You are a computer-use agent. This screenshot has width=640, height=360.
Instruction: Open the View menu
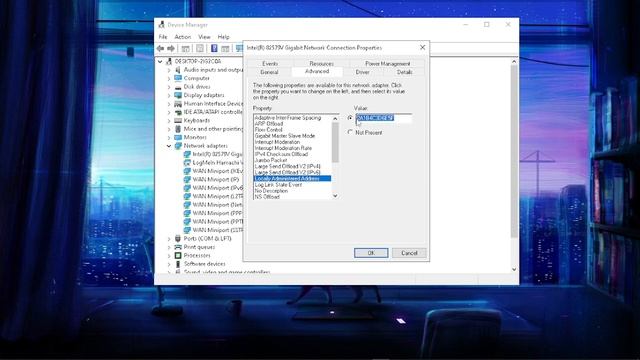[204, 37]
